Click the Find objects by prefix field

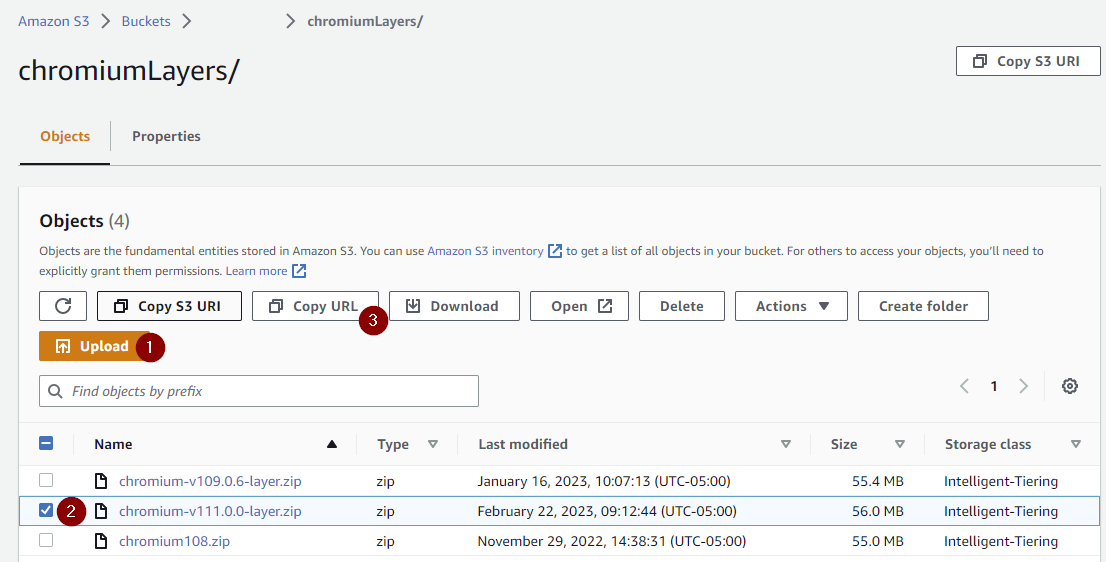click(x=259, y=391)
